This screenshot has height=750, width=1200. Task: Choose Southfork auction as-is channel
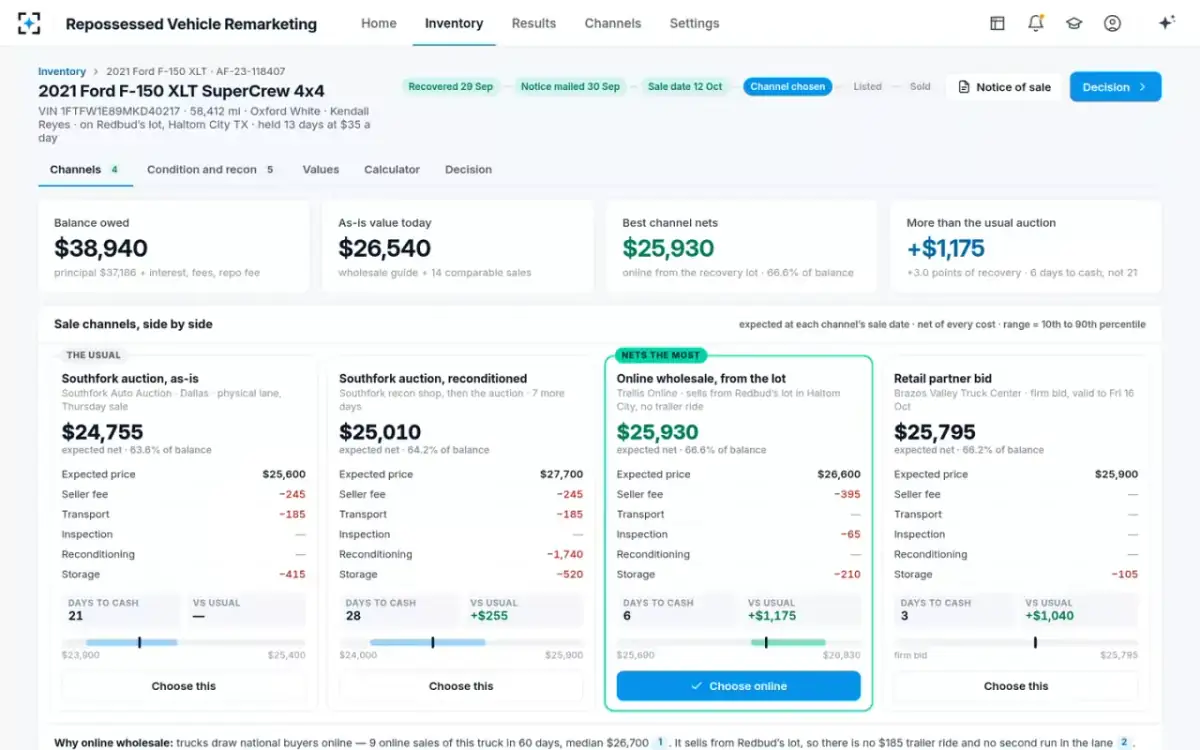pos(184,686)
